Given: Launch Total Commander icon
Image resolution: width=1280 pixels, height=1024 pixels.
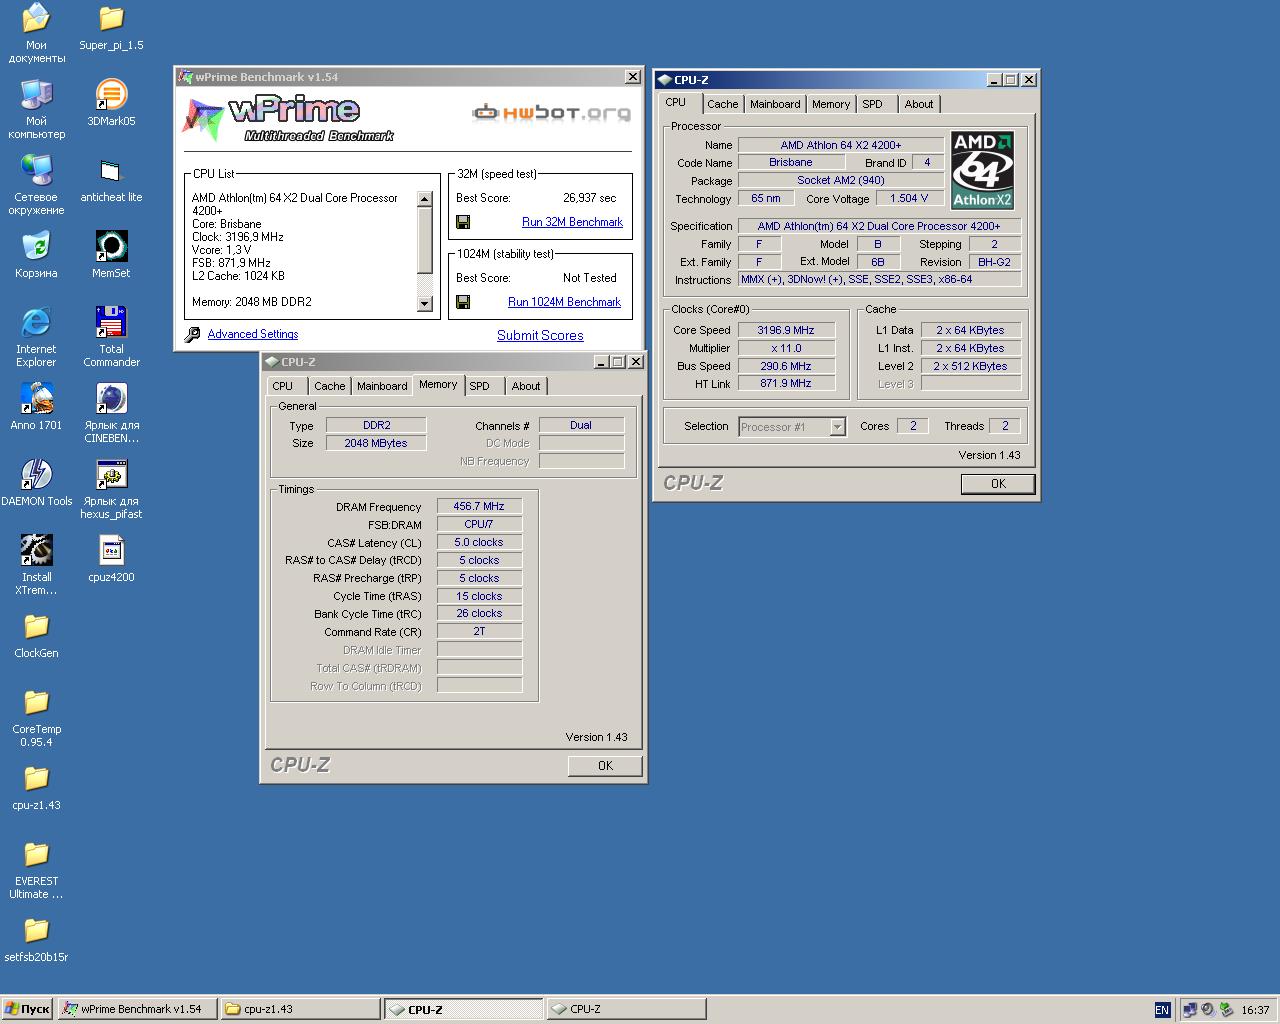Looking at the screenshot, I should click(111, 337).
